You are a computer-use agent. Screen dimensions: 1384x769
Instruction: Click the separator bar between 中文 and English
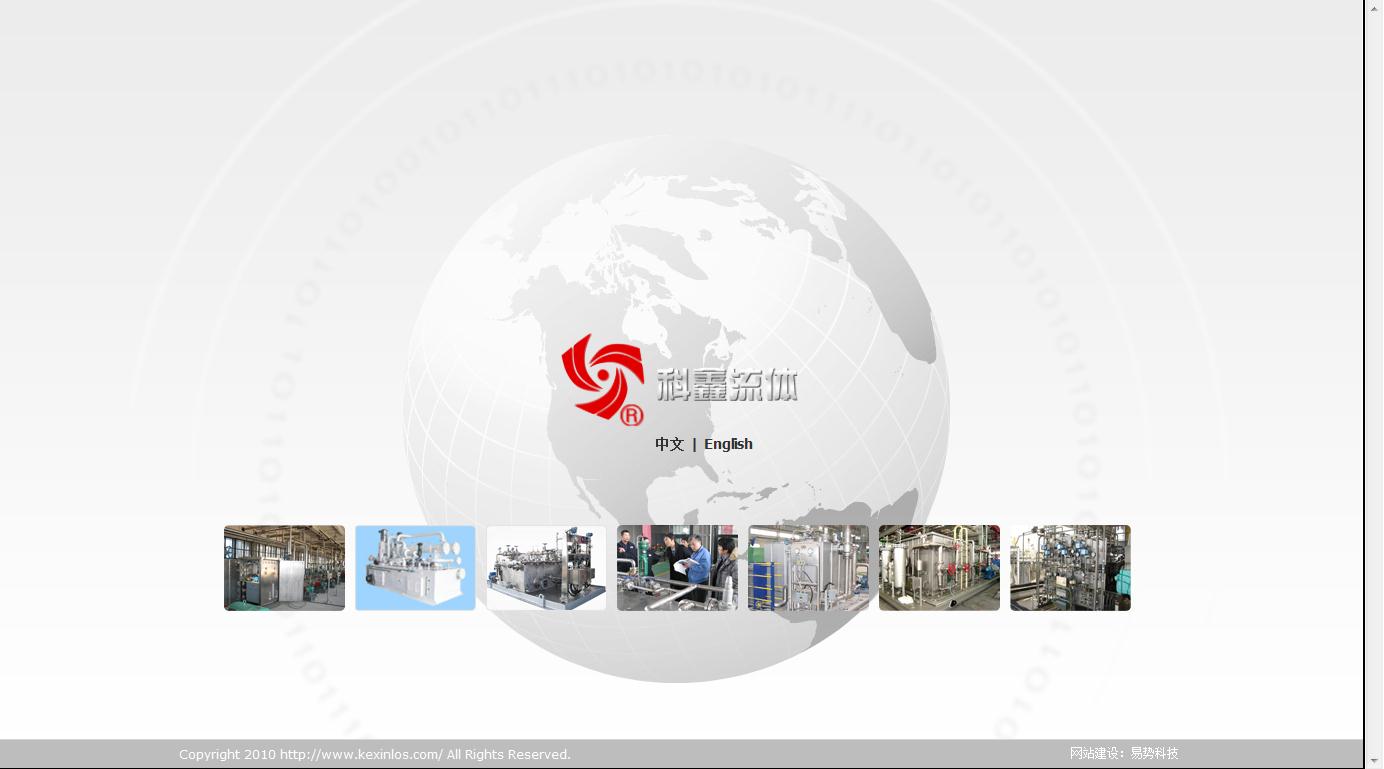pyautogui.click(x=694, y=444)
